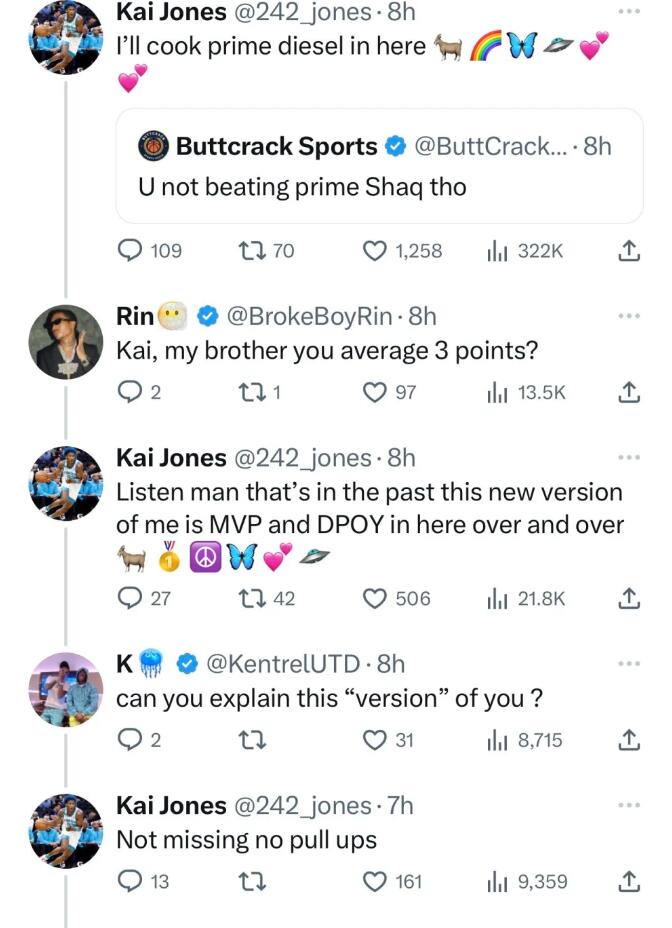Like the MVP and DPOY tweet
Viewport: 672px width, 928px height.
[374, 598]
